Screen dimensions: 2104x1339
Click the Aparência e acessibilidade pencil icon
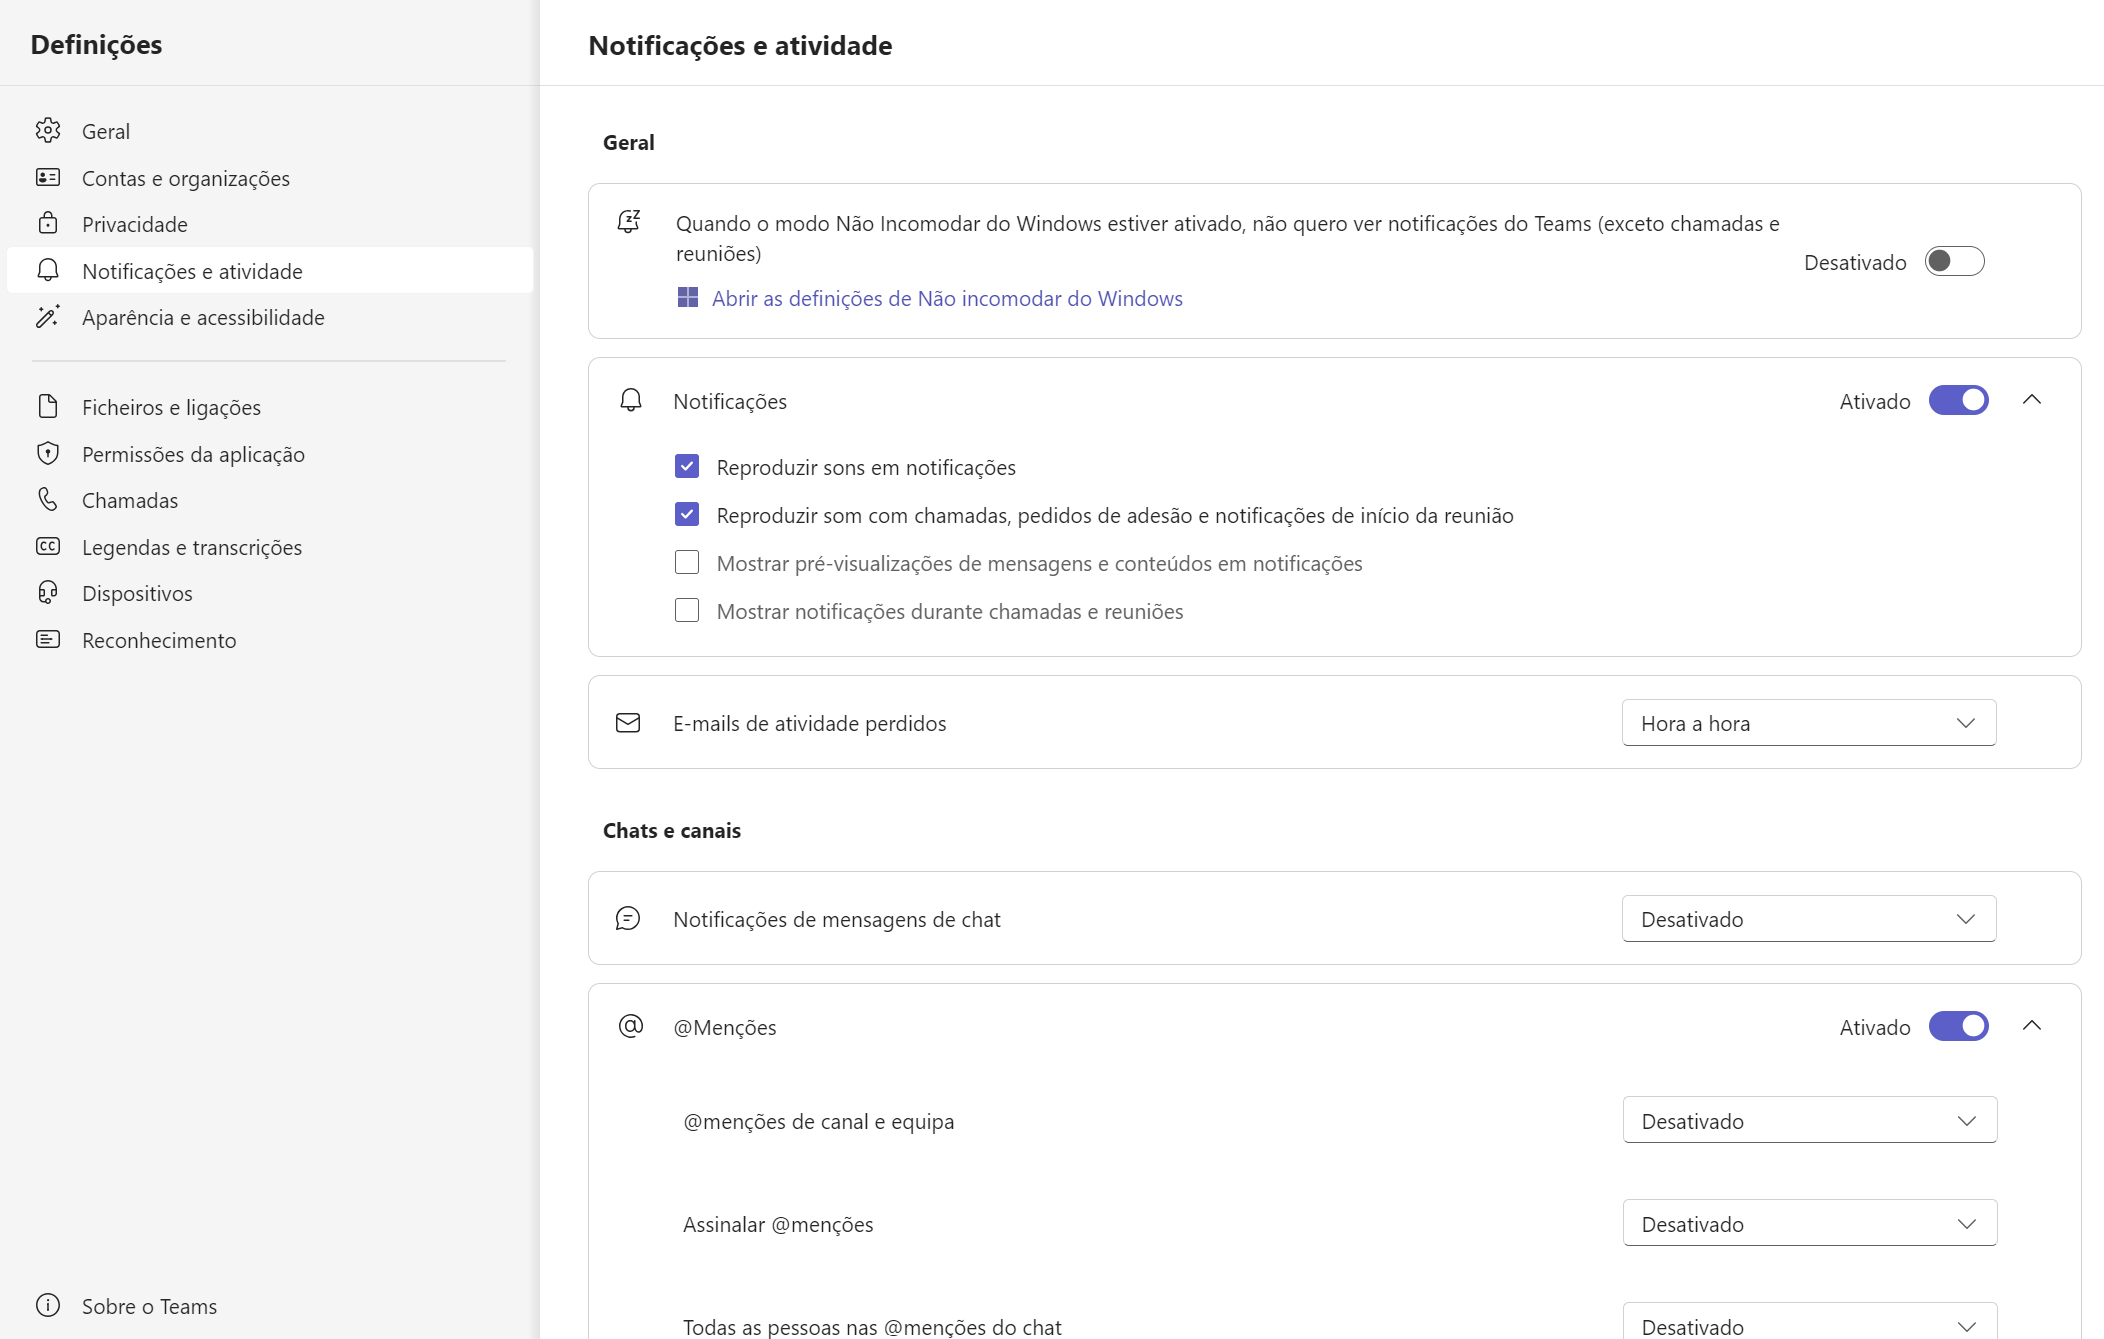point(48,317)
